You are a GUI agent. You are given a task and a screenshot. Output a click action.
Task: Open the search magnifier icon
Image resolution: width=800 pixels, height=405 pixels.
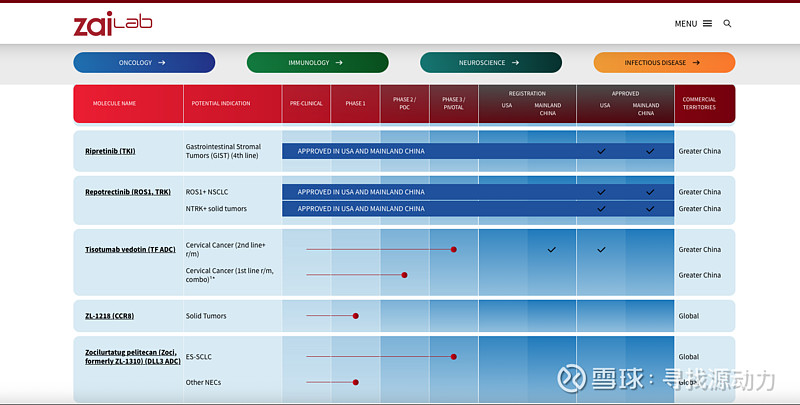727,23
